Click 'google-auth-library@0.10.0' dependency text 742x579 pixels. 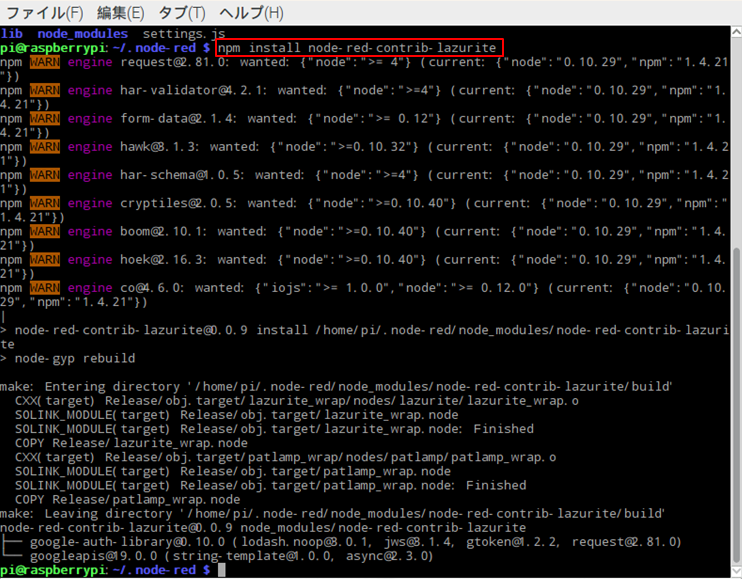127,542
